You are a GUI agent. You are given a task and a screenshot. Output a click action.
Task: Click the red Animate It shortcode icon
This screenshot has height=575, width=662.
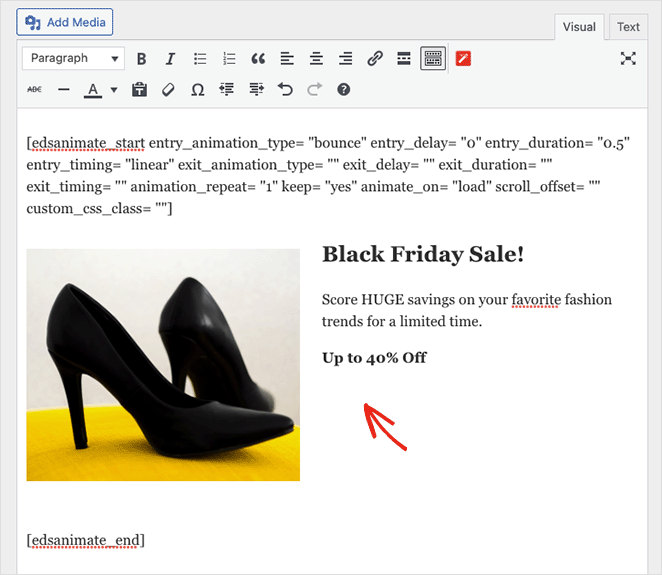click(x=463, y=59)
